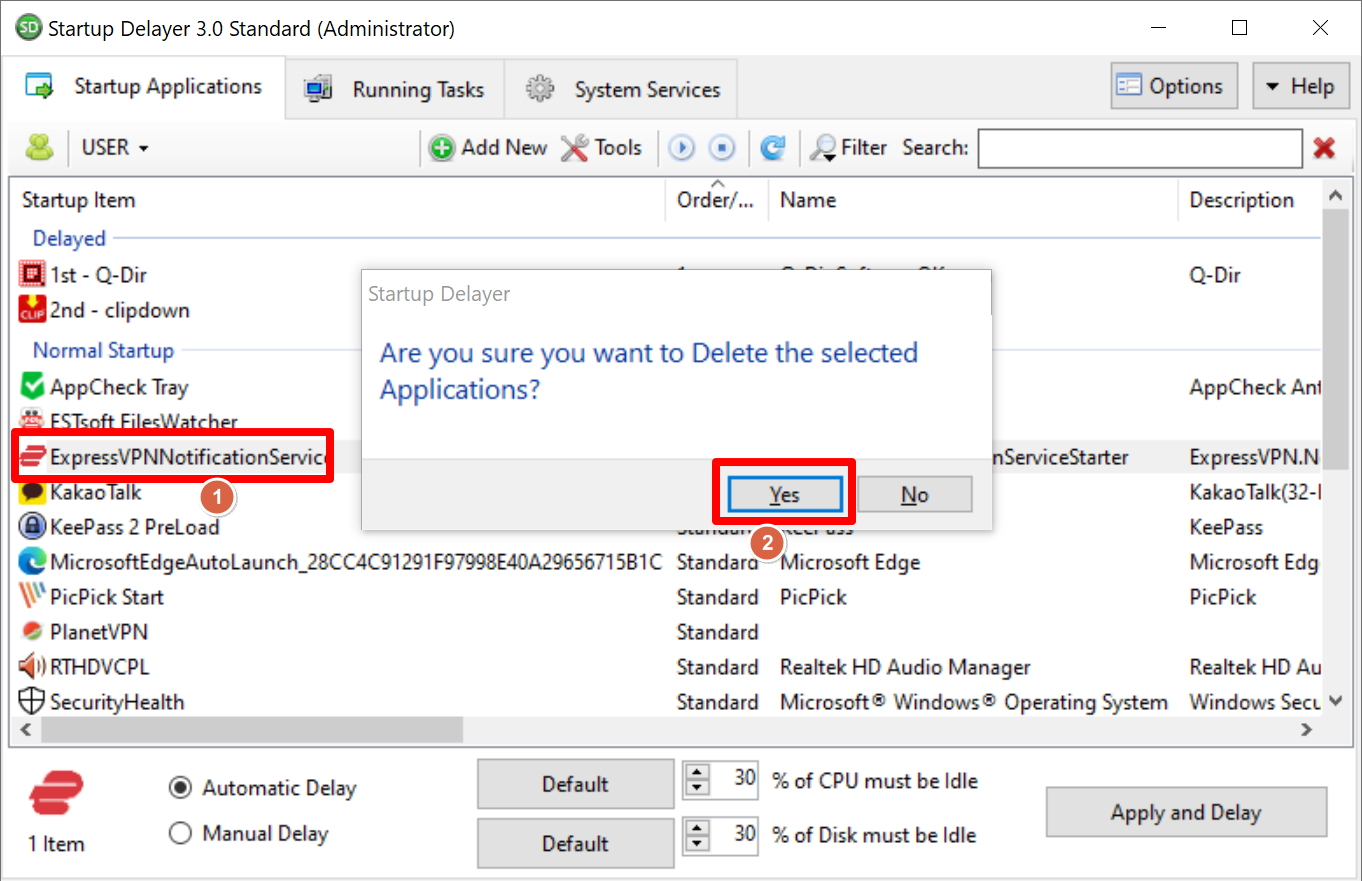Click the RTHDVCPL speaker icon
Image resolution: width=1362 pixels, height=881 pixels.
pyautogui.click(x=33, y=666)
